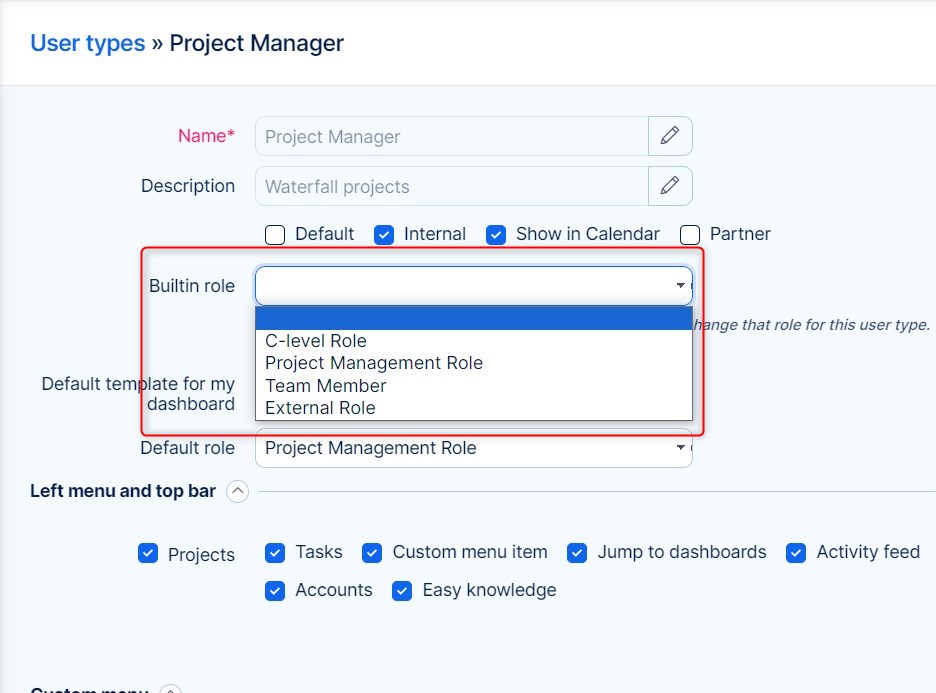The width and height of the screenshot is (936, 693).
Task: Collapse the Left menu and top bar section
Action: (237, 491)
